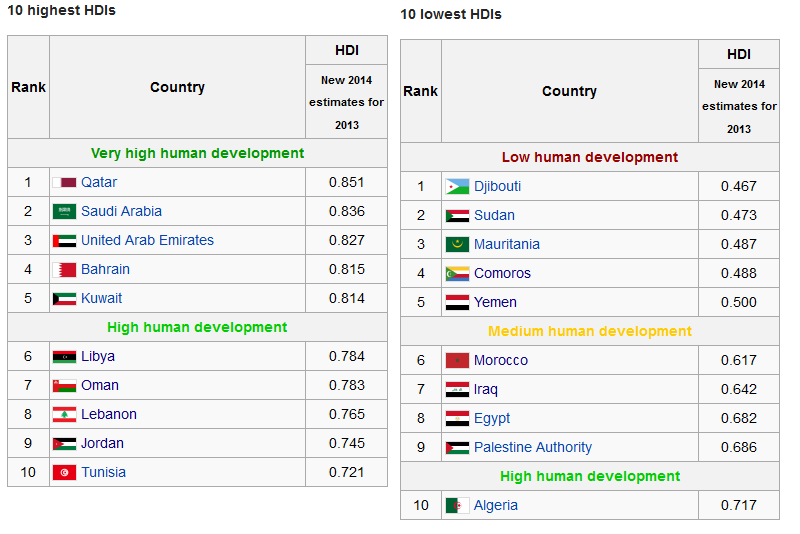Select Yemen's 0.500 HDI cell
Viewport: 800px width, 534px height.
pyautogui.click(x=739, y=303)
